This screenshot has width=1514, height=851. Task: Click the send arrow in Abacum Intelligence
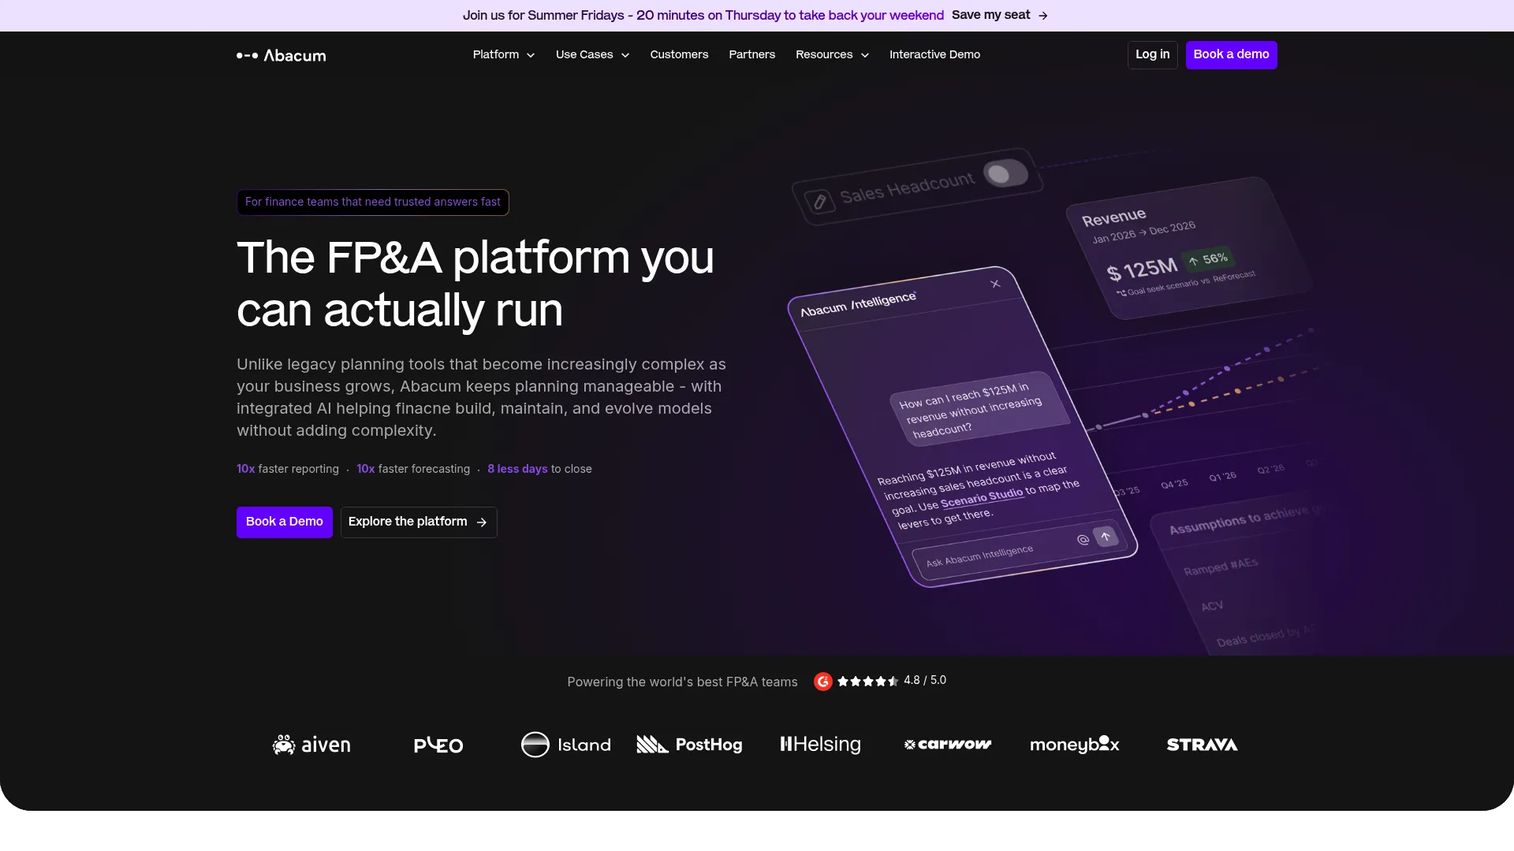[1105, 536]
